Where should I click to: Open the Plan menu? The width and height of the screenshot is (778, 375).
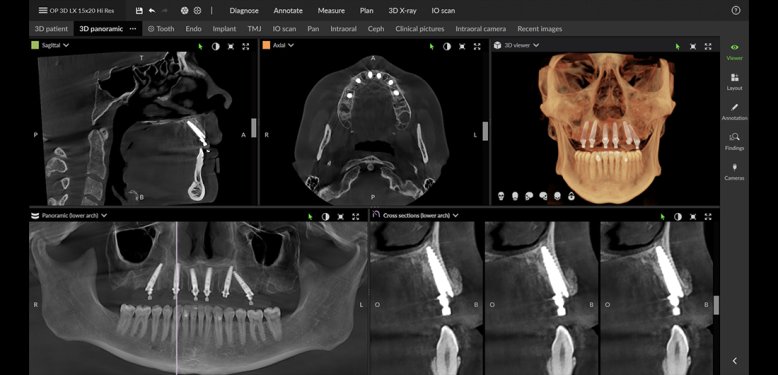(366, 10)
